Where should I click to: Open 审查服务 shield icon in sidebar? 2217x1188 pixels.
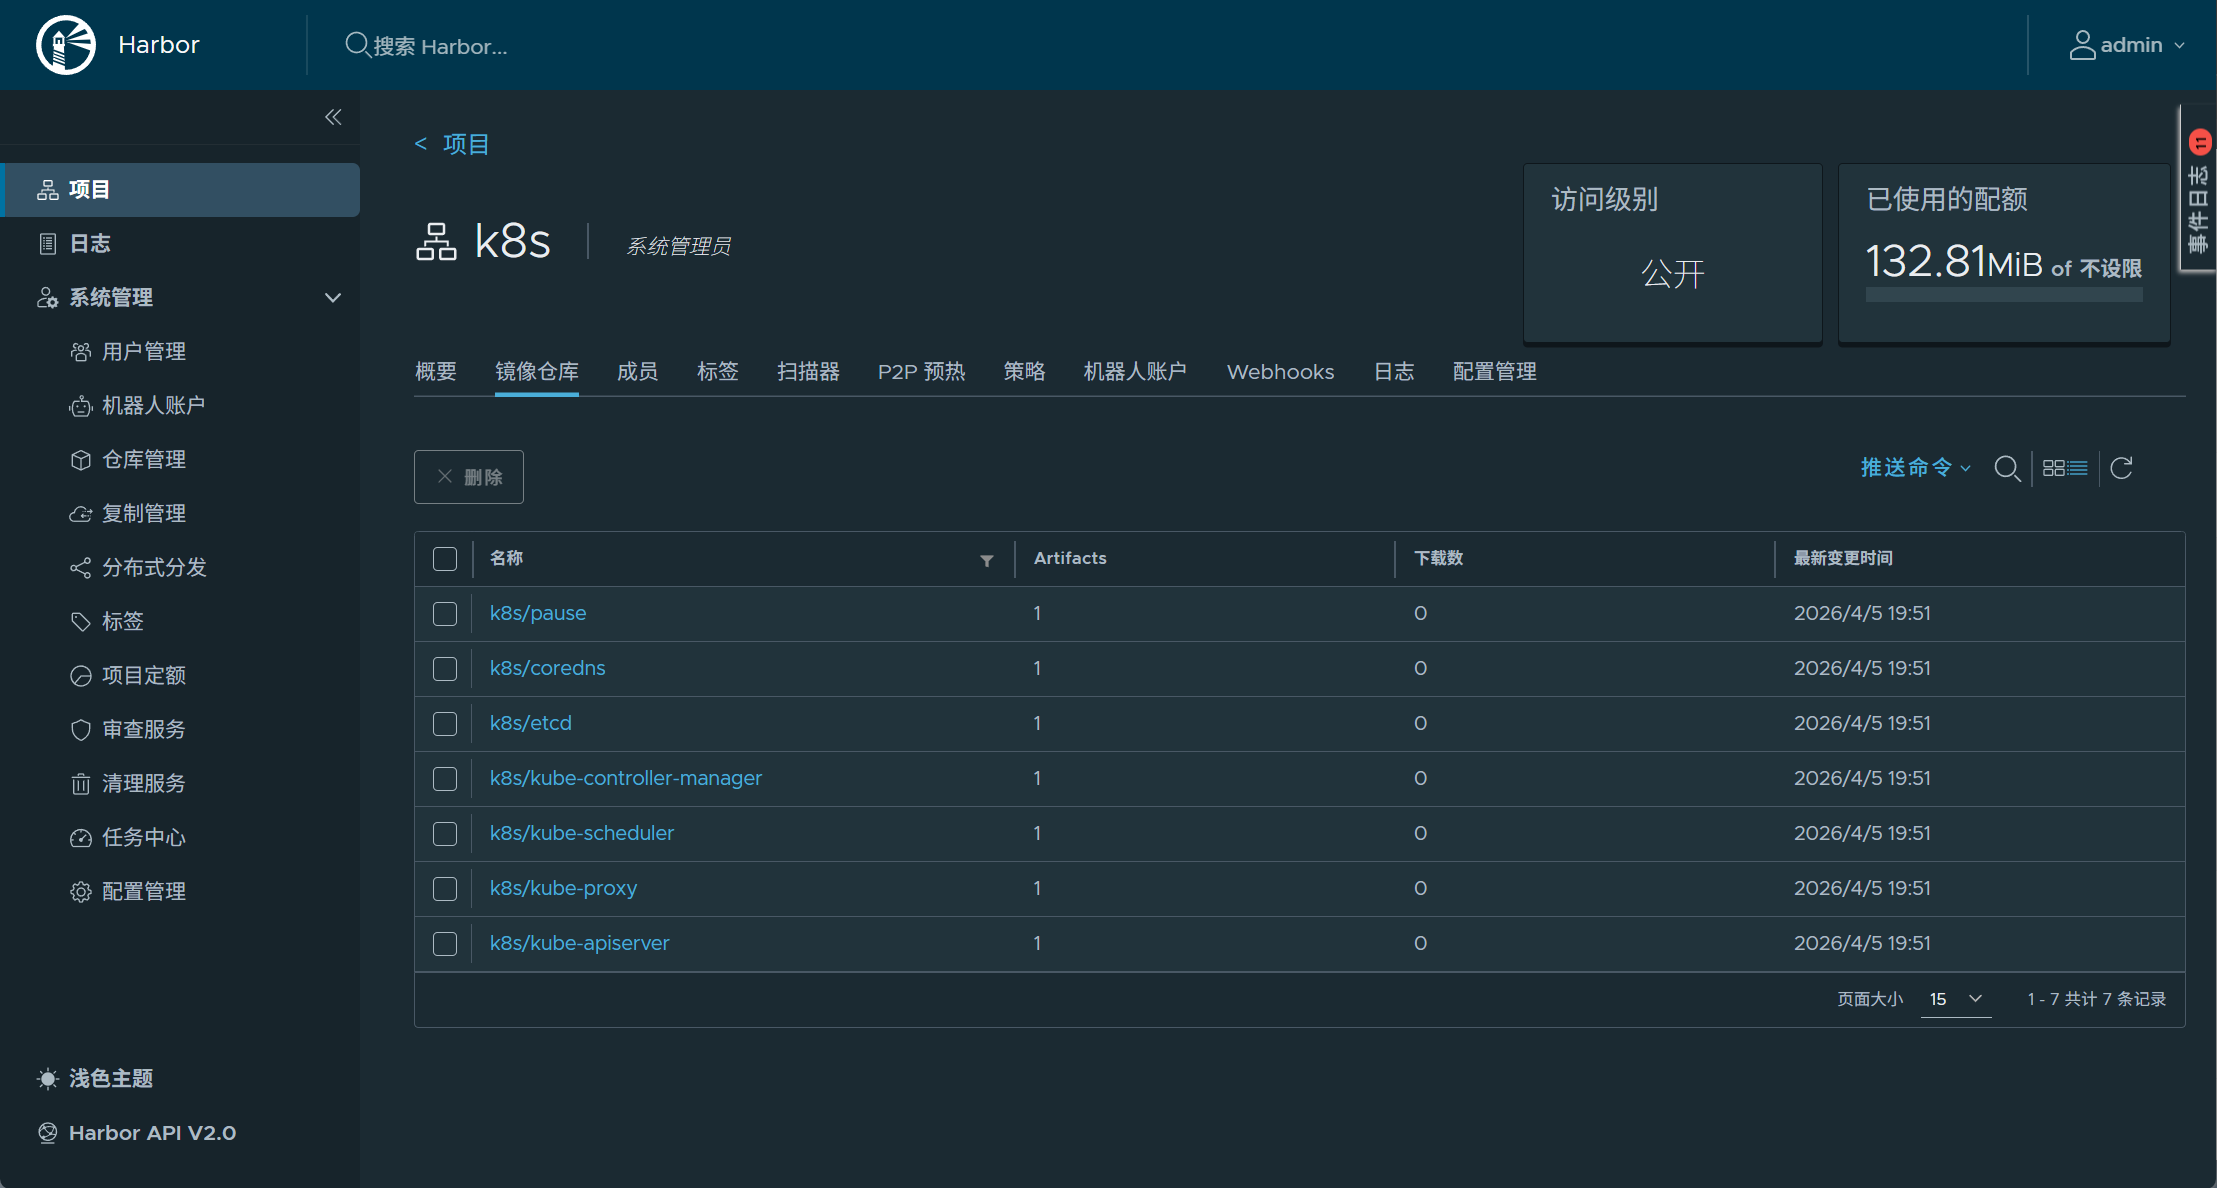click(x=81, y=730)
